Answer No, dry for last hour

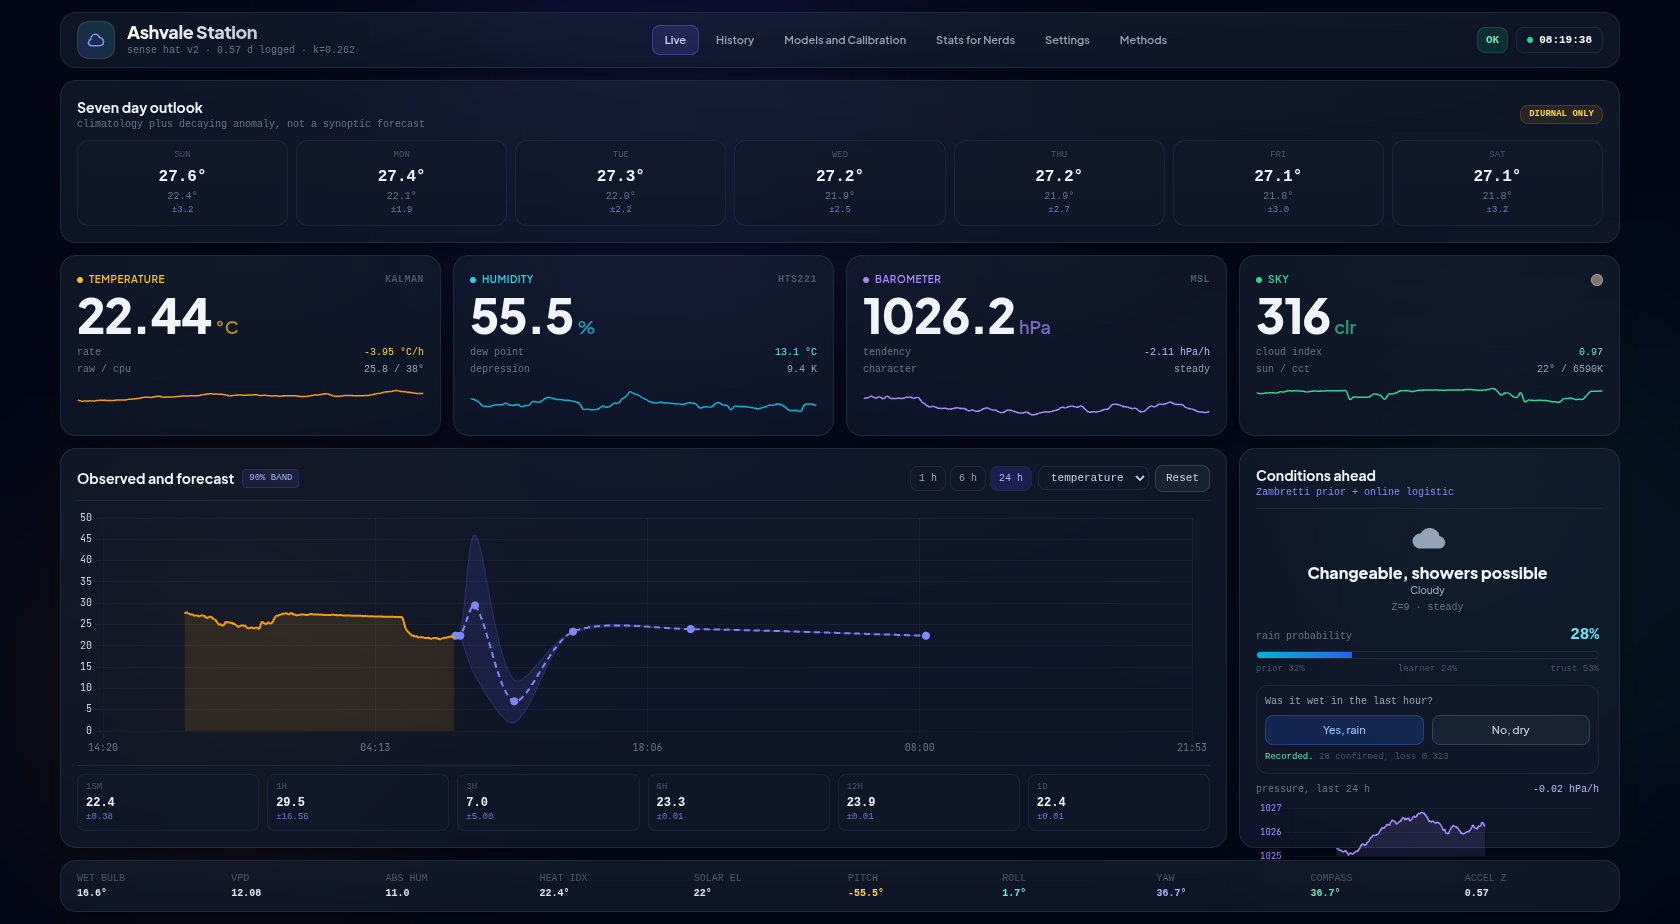tap(1510, 730)
